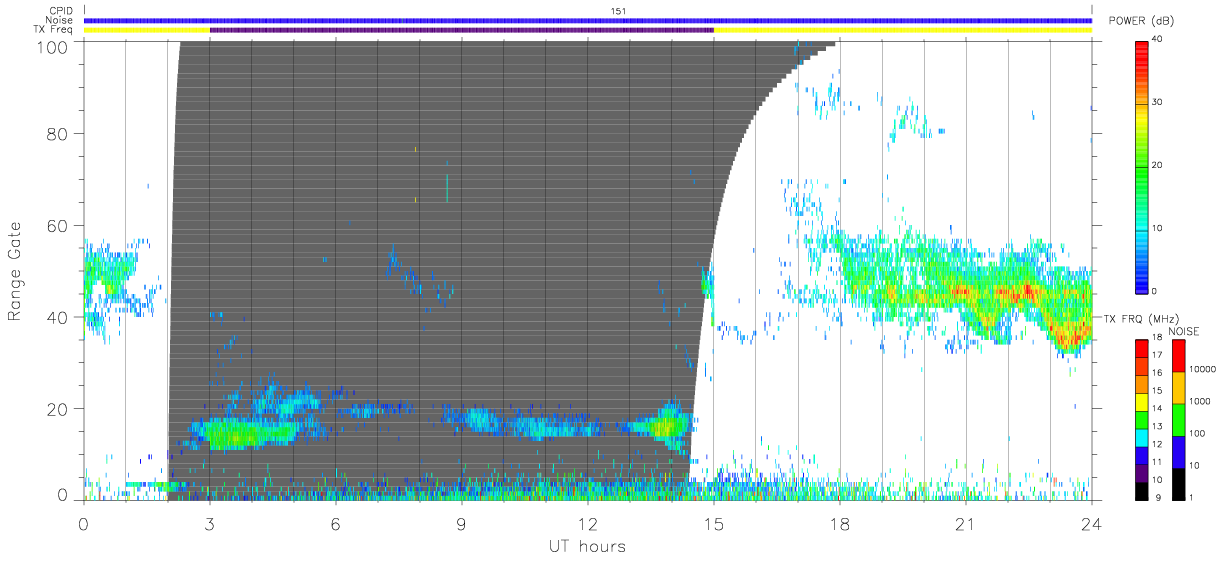Click x-axis tick label 24
This screenshot has width=1228, height=567.
click(1092, 523)
